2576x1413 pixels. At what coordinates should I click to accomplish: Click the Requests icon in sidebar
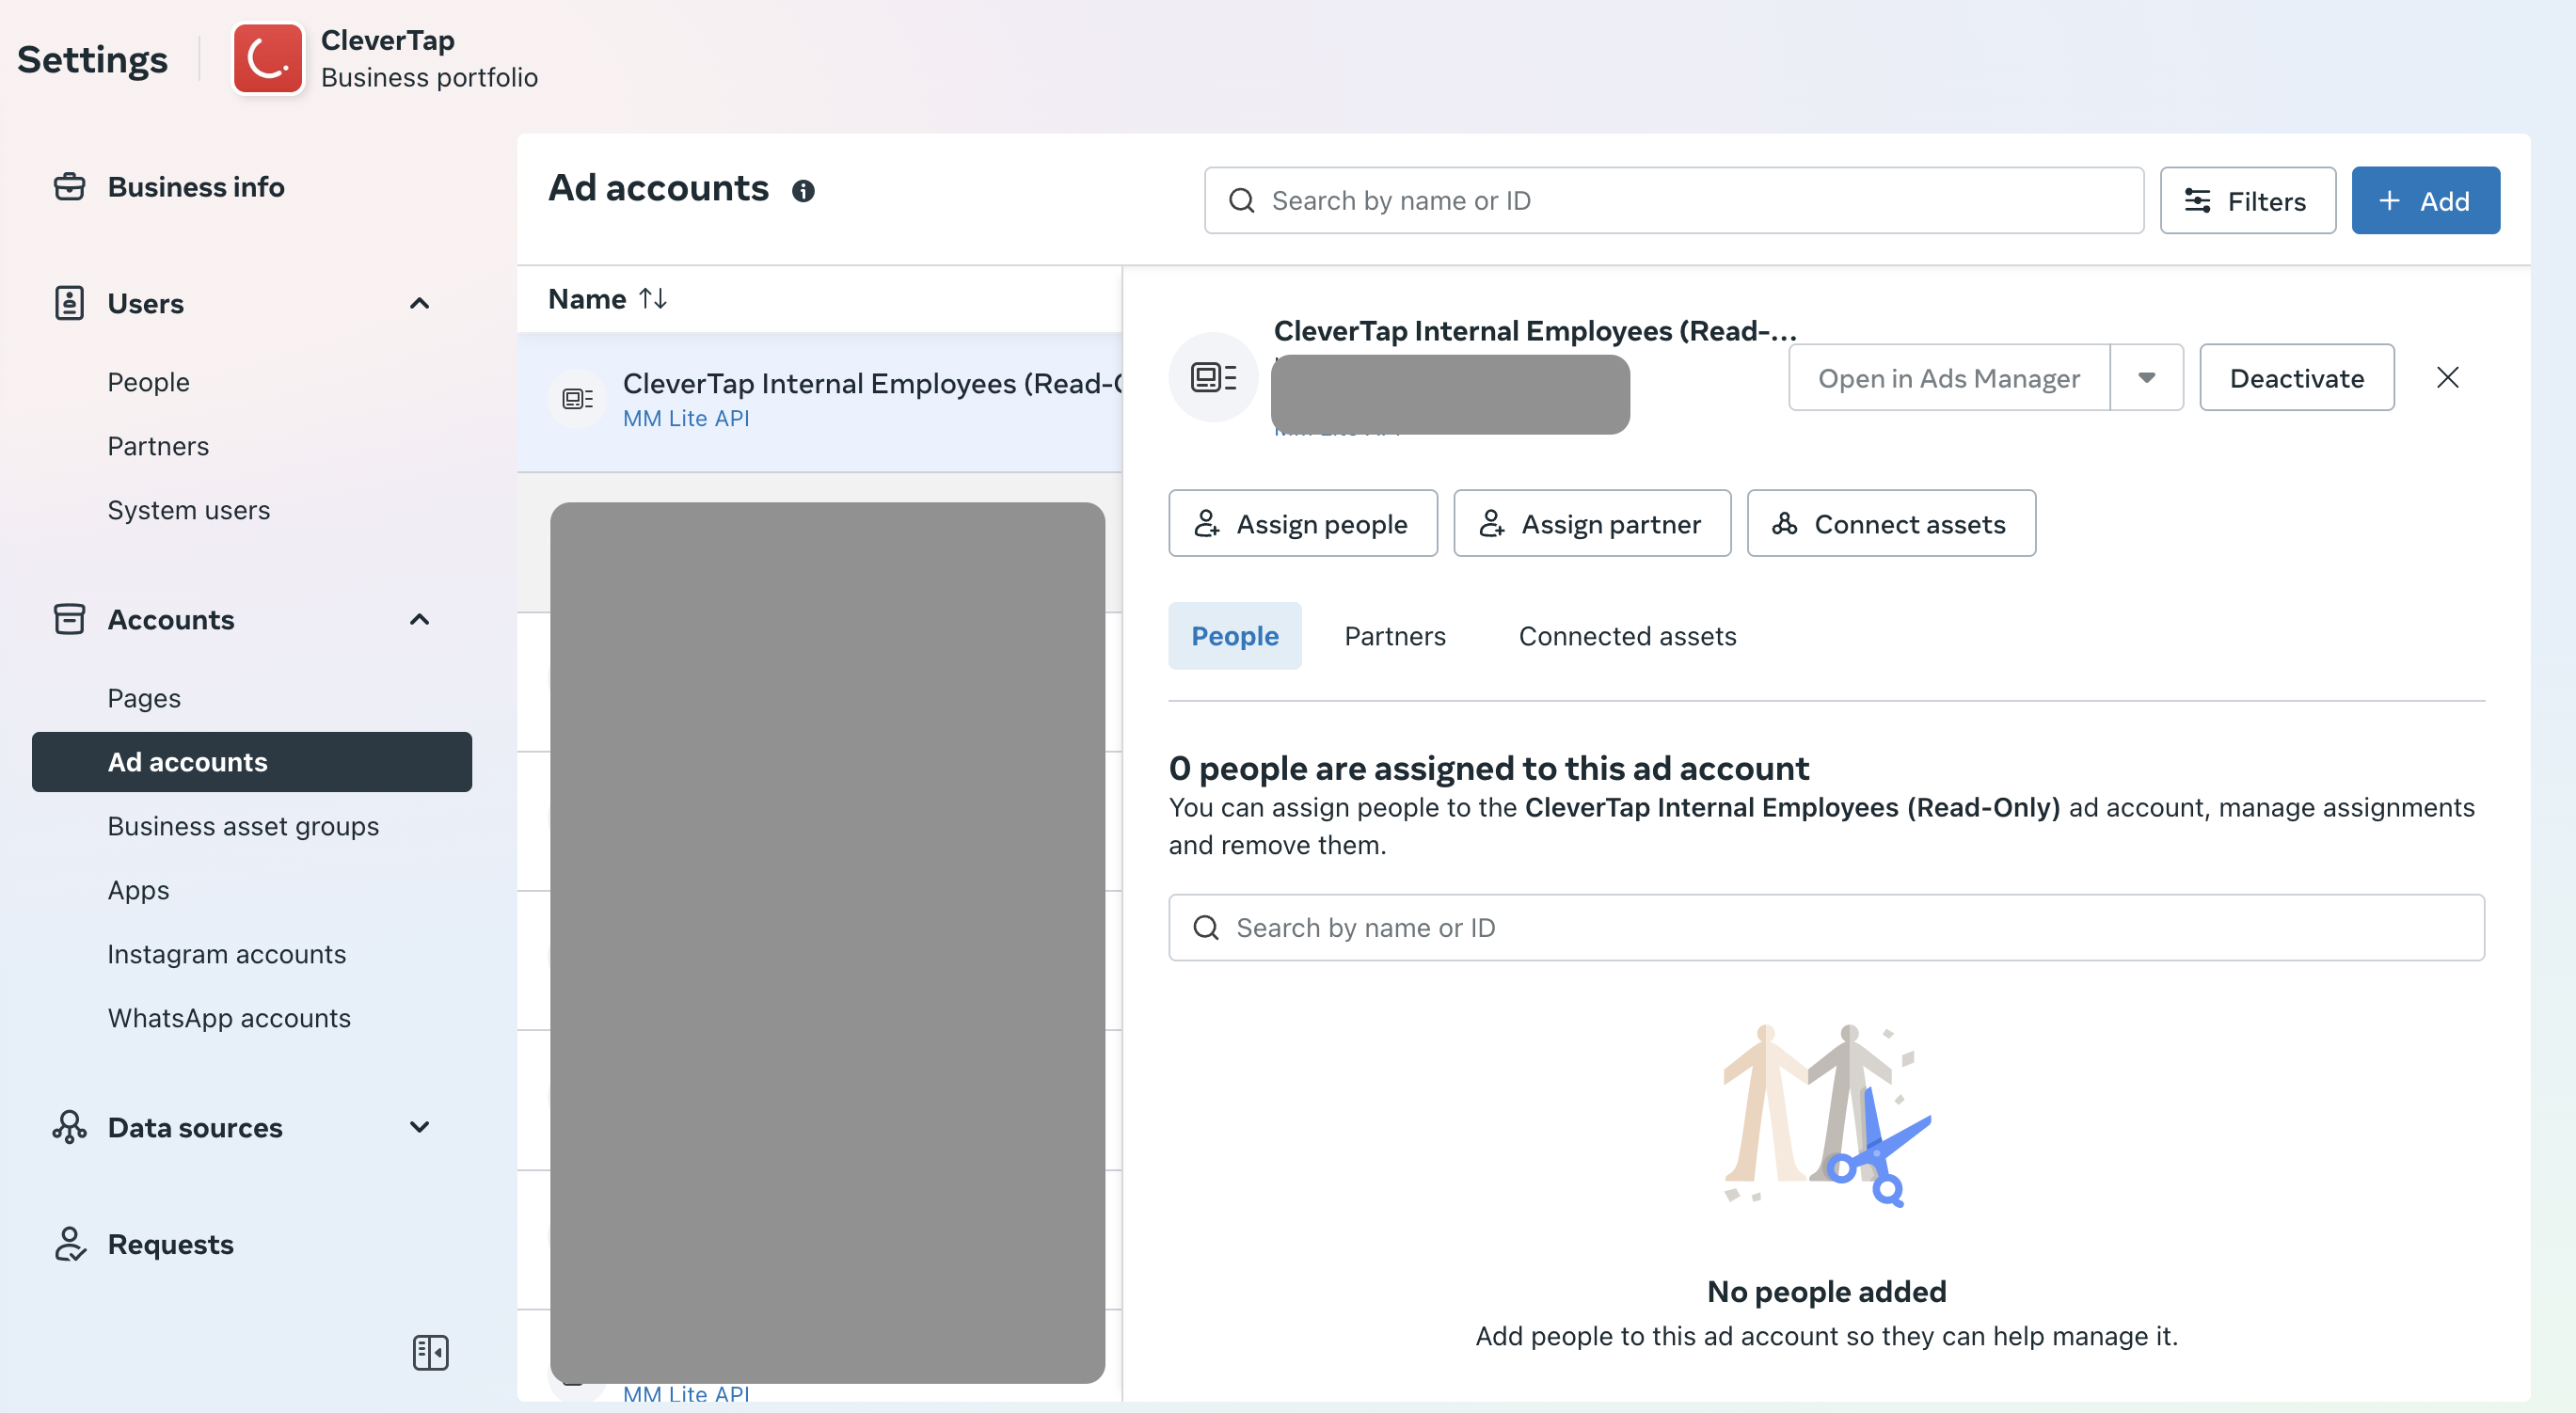pyautogui.click(x=69, y=1244)
